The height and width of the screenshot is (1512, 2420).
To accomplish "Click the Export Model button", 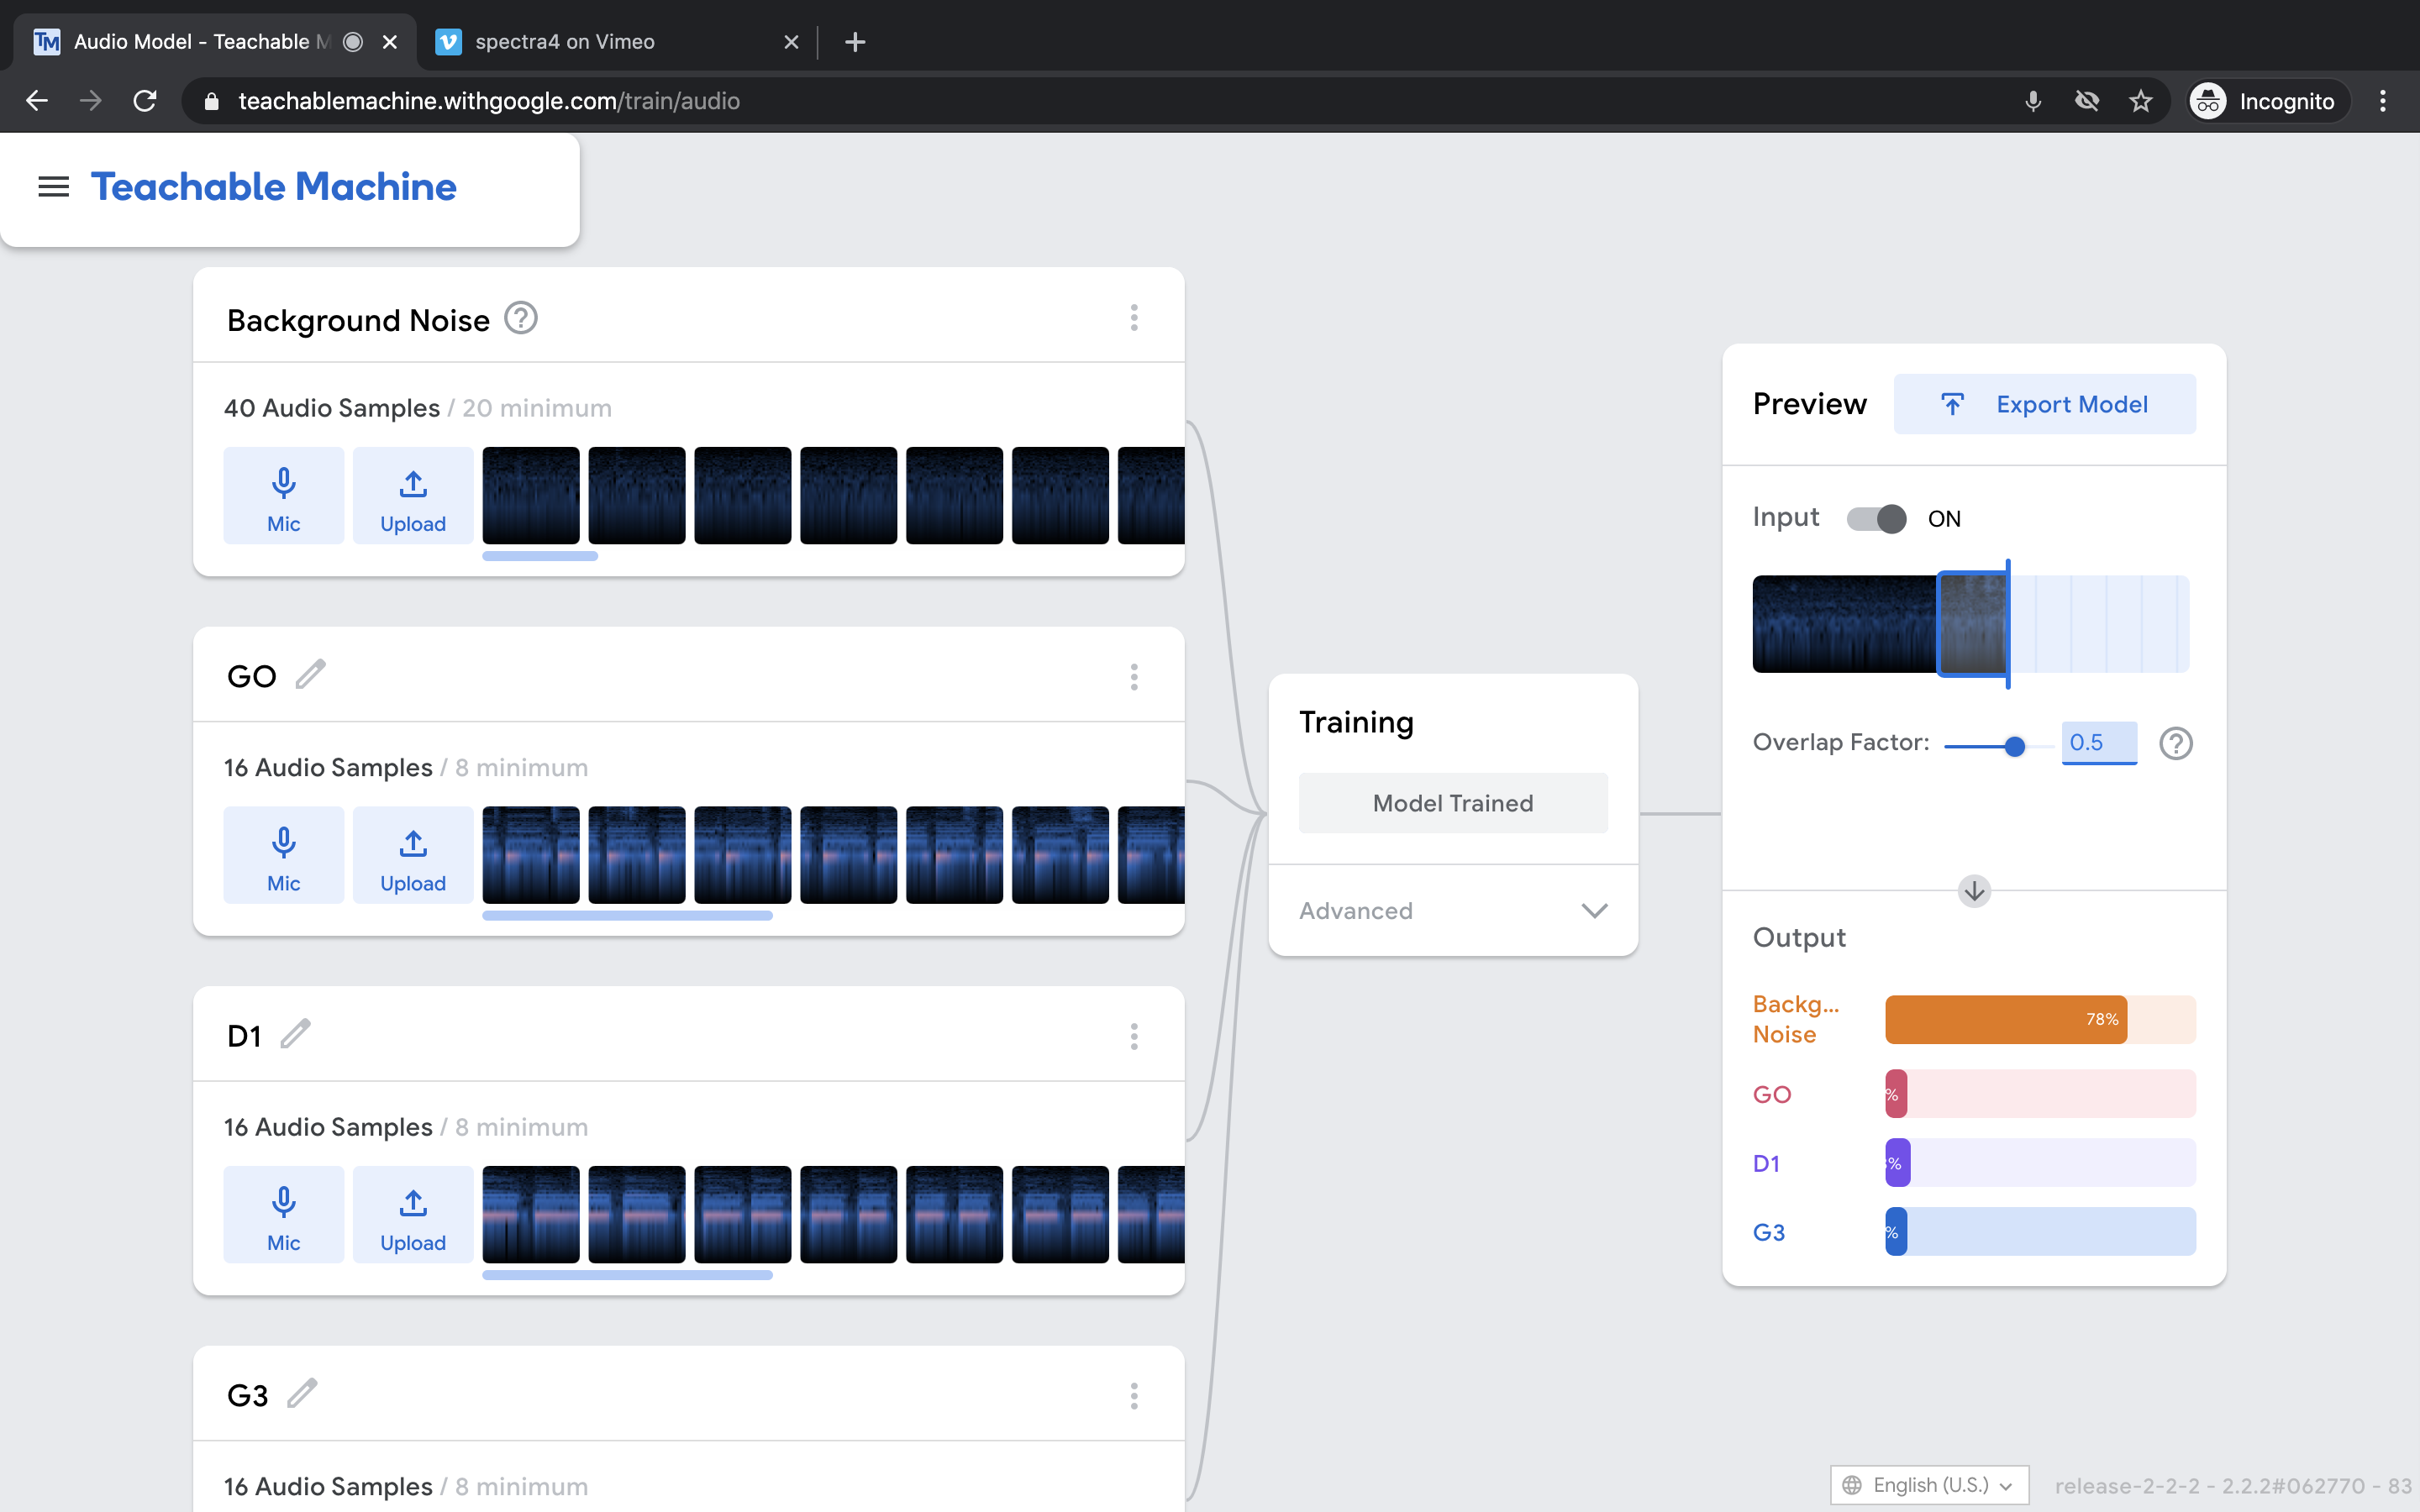I will click(x=2044, y=404).
